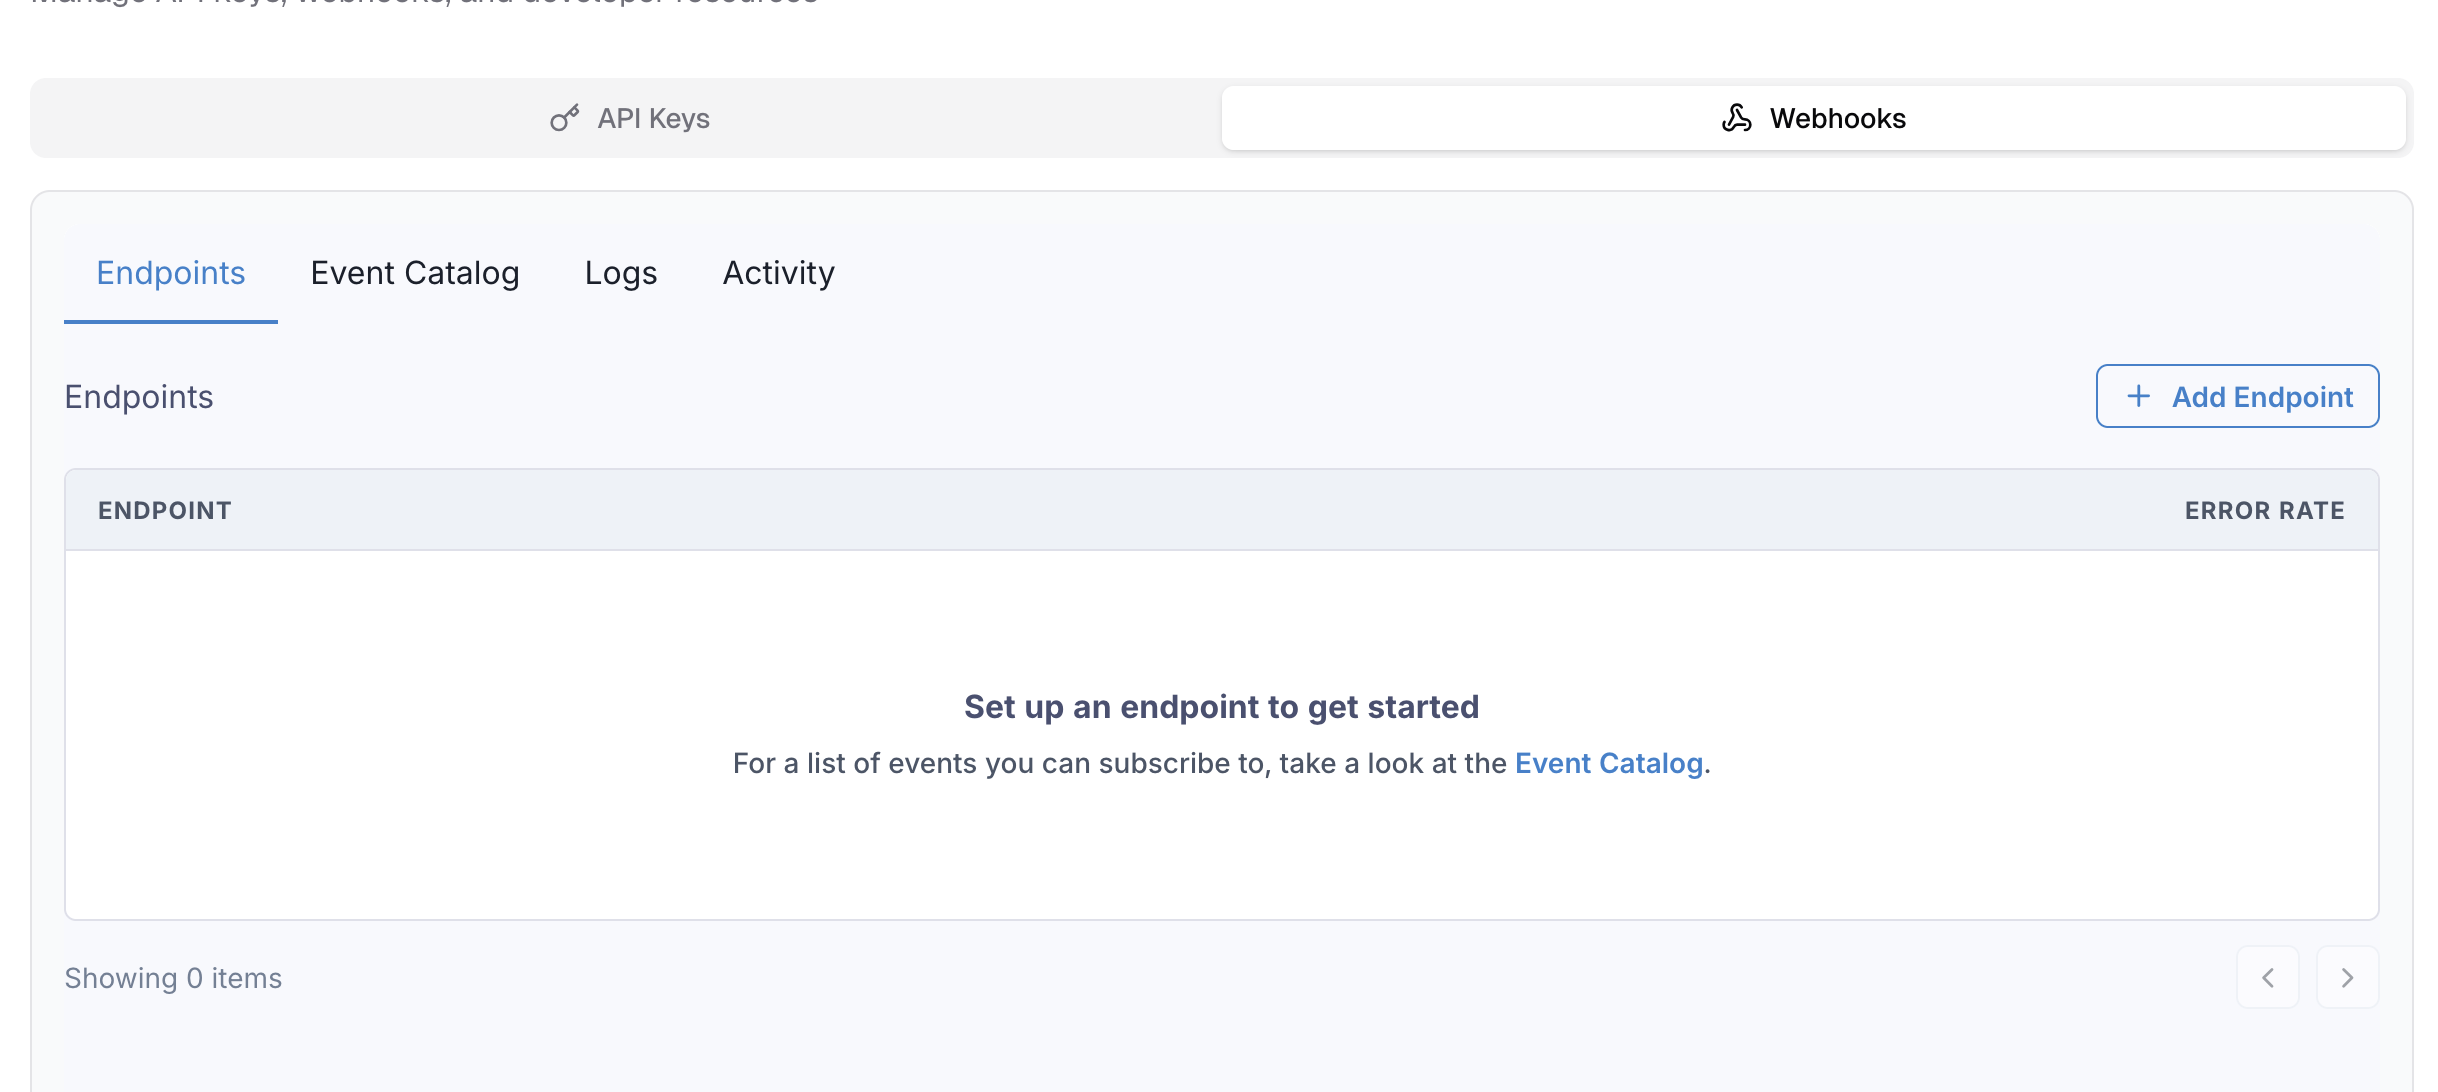Click the Showing 0 items label
Image resolution: width=2438 pixels, height=1092 pixels.
[173, 978]
